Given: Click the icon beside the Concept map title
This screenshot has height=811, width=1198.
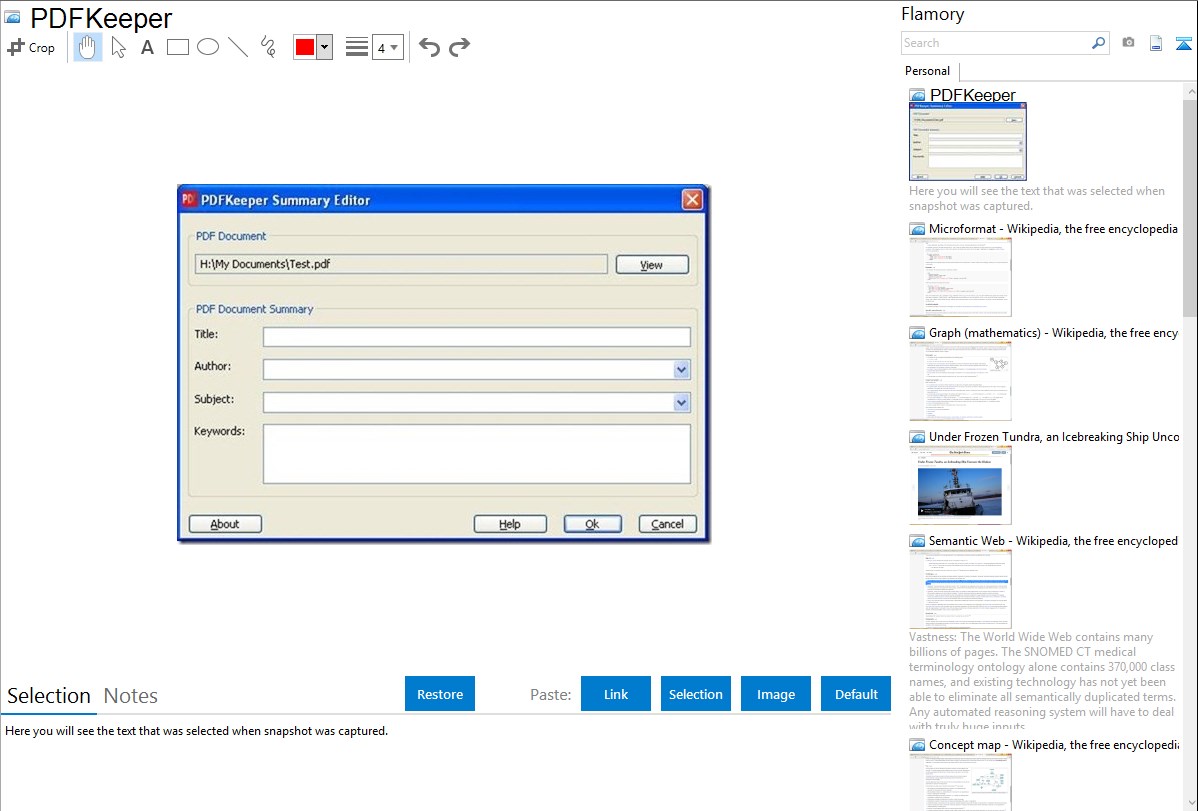Looking at the screenshot, I should click(917, 744).
